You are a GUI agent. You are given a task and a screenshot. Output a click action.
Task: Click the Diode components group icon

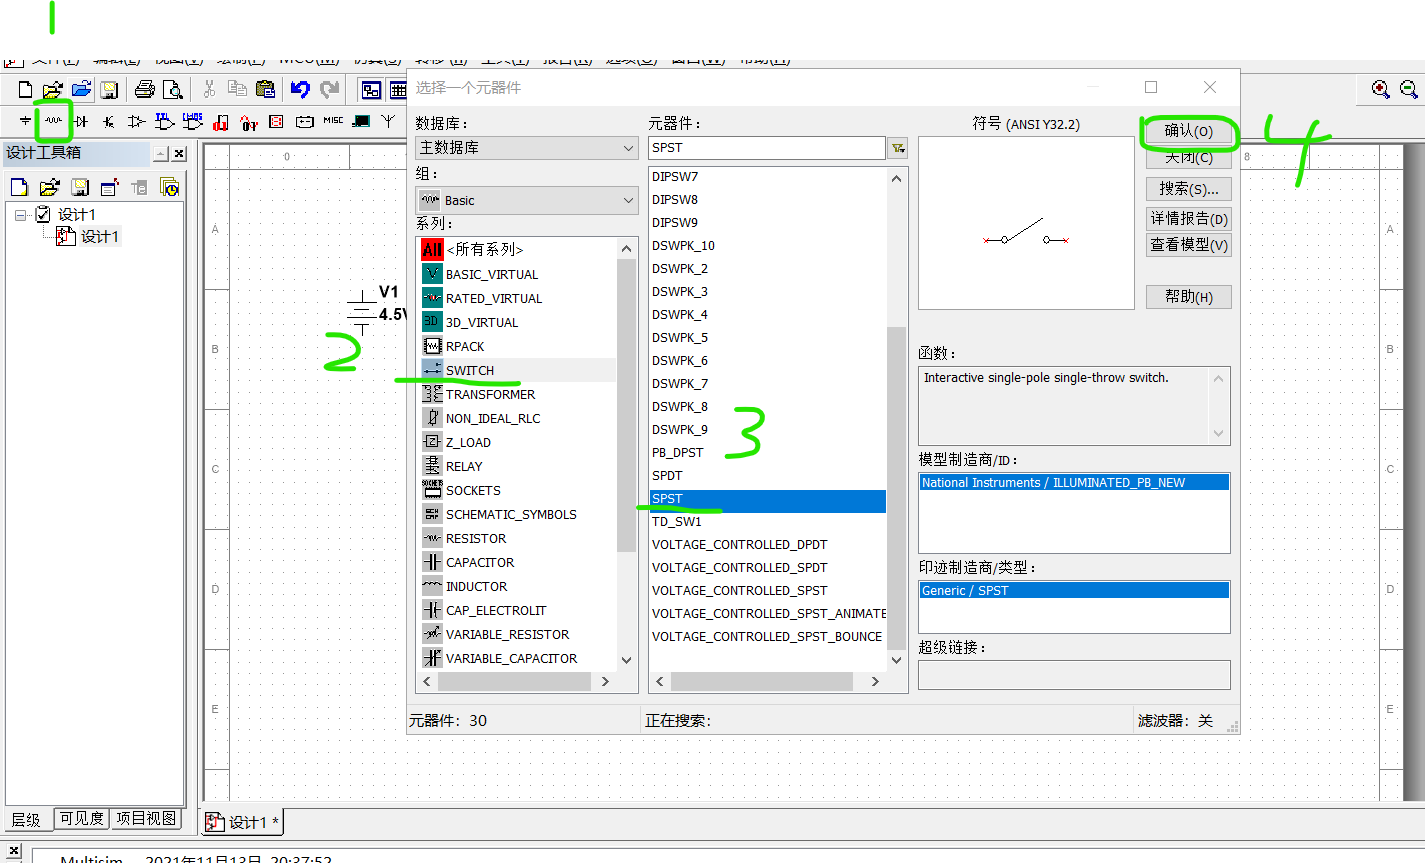point(82,122)
